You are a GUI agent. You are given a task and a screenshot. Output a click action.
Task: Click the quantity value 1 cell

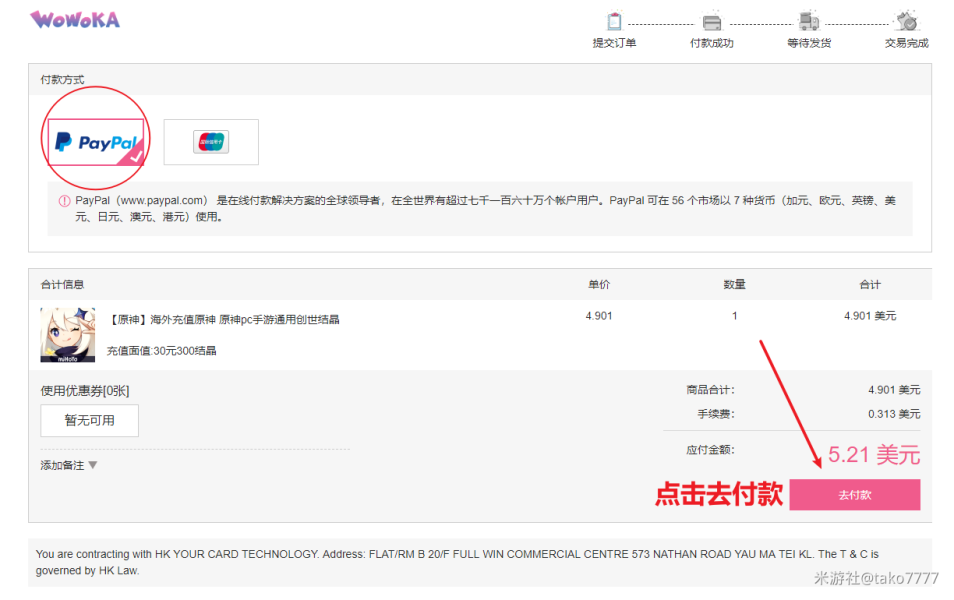(734, 316)
